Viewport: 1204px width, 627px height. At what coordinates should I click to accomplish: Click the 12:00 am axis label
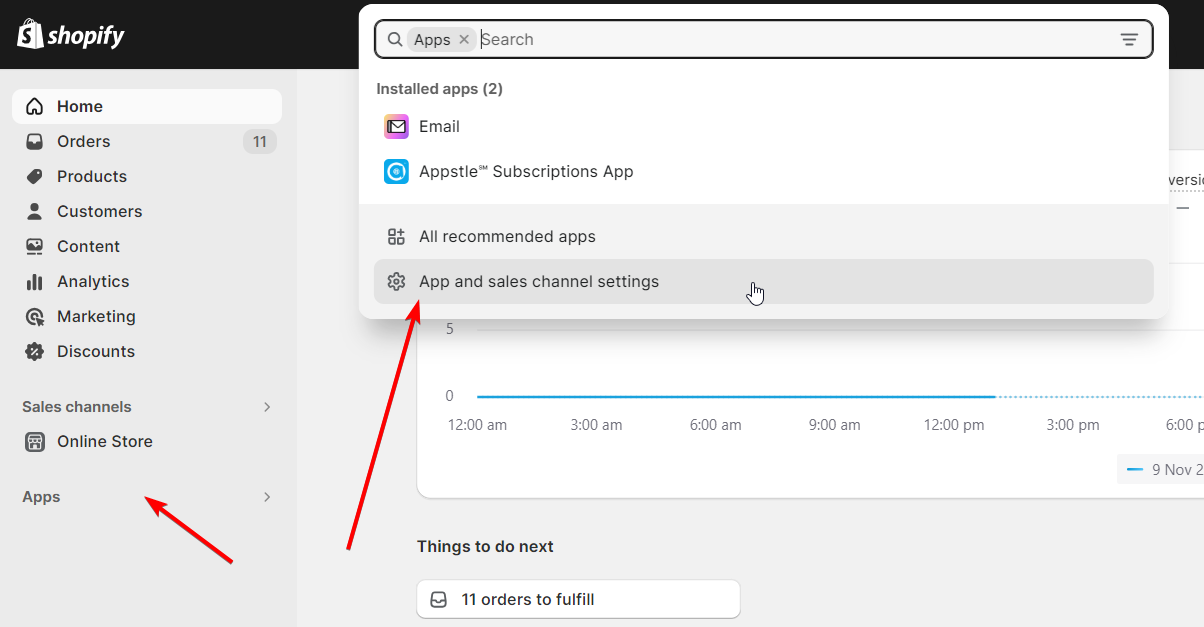[477, 425]
